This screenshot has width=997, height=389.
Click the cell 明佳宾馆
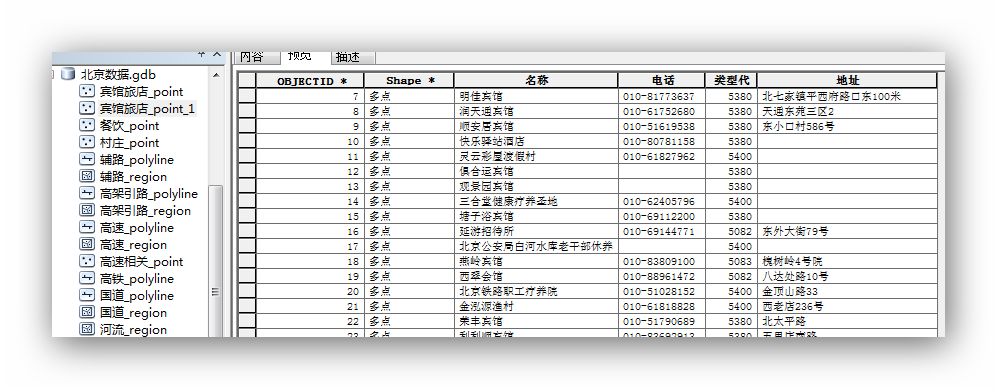536,97
